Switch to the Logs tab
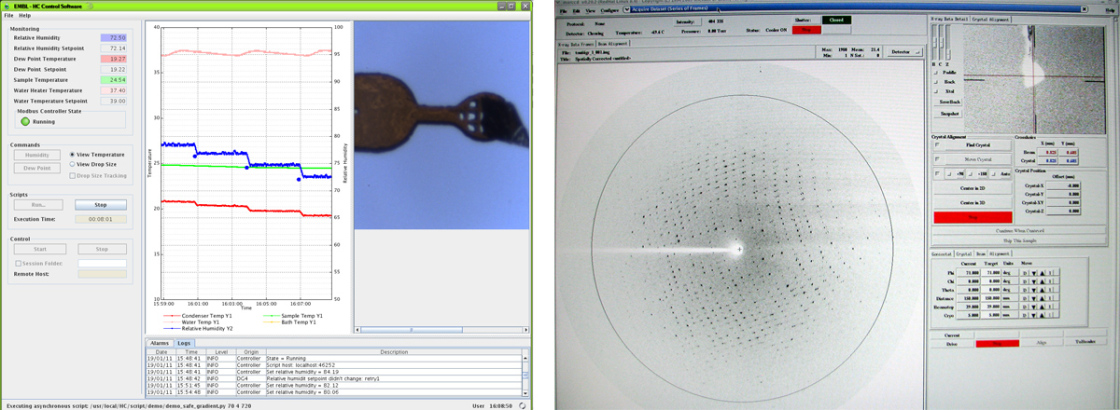The height and width of the screenshot is (410, 1120). (x=184, y=343)
